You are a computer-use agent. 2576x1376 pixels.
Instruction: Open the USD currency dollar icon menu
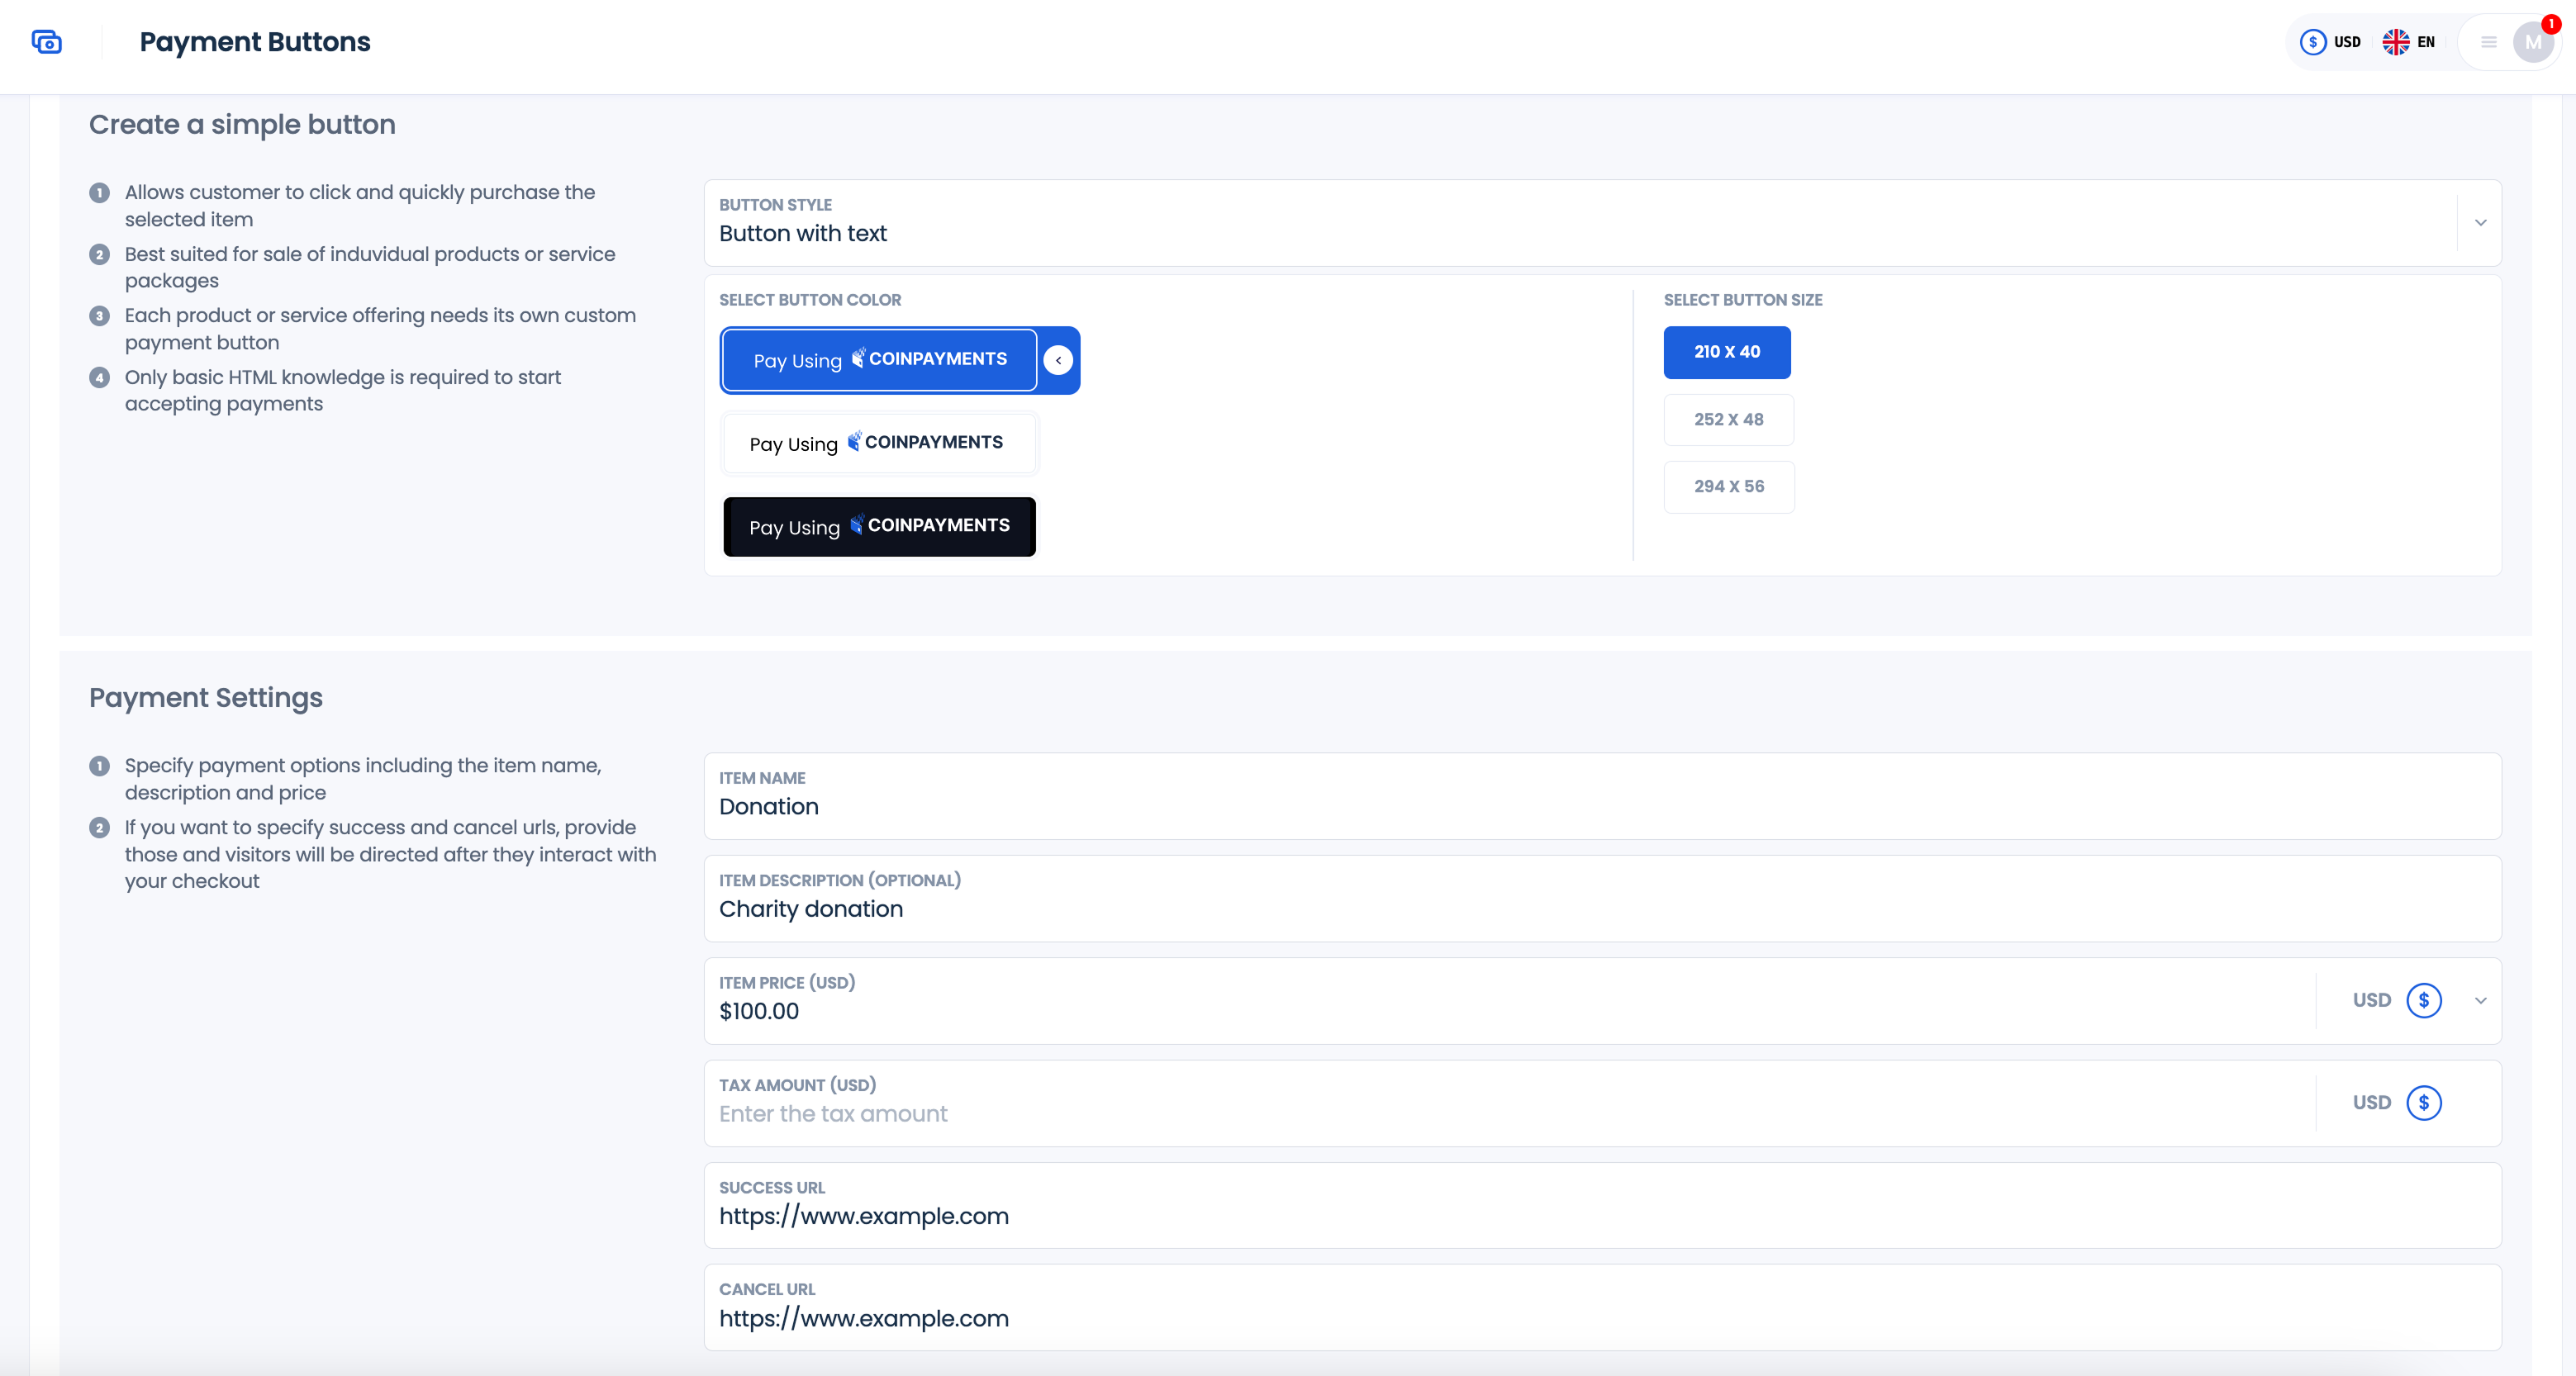click(2313, 42)
